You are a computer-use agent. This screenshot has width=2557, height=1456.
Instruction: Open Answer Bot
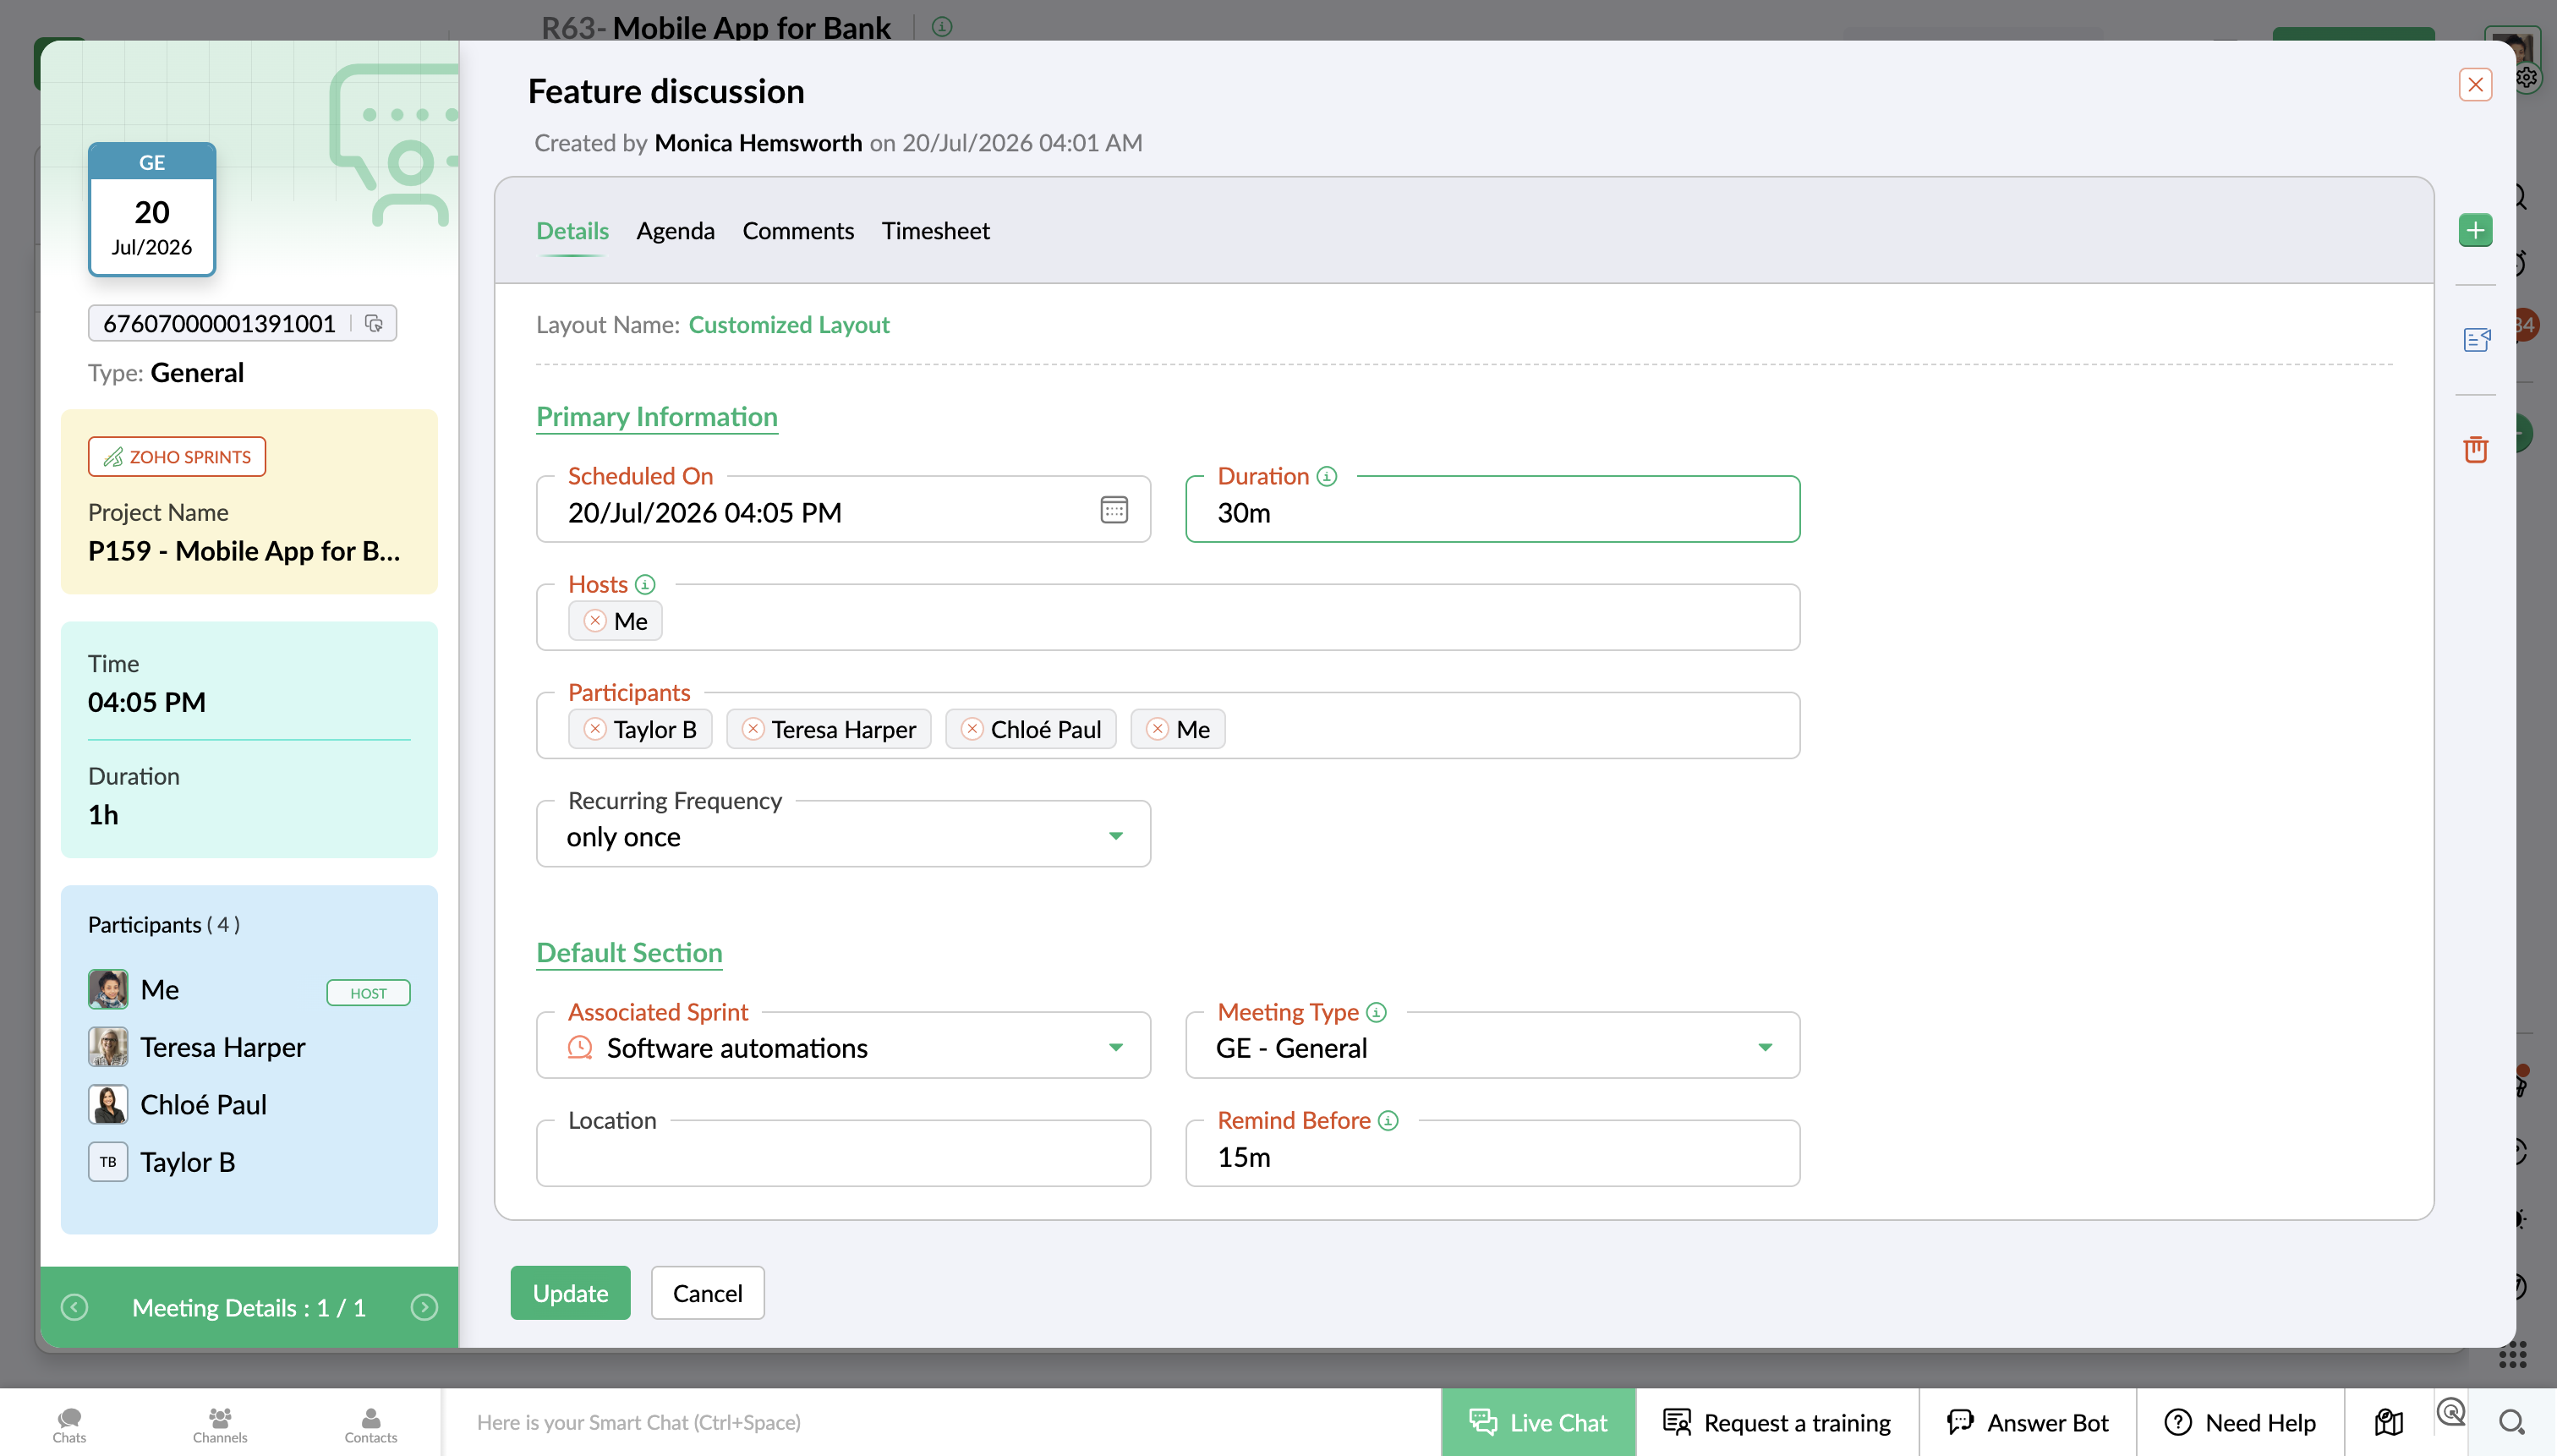[x=2027, y=1422]
